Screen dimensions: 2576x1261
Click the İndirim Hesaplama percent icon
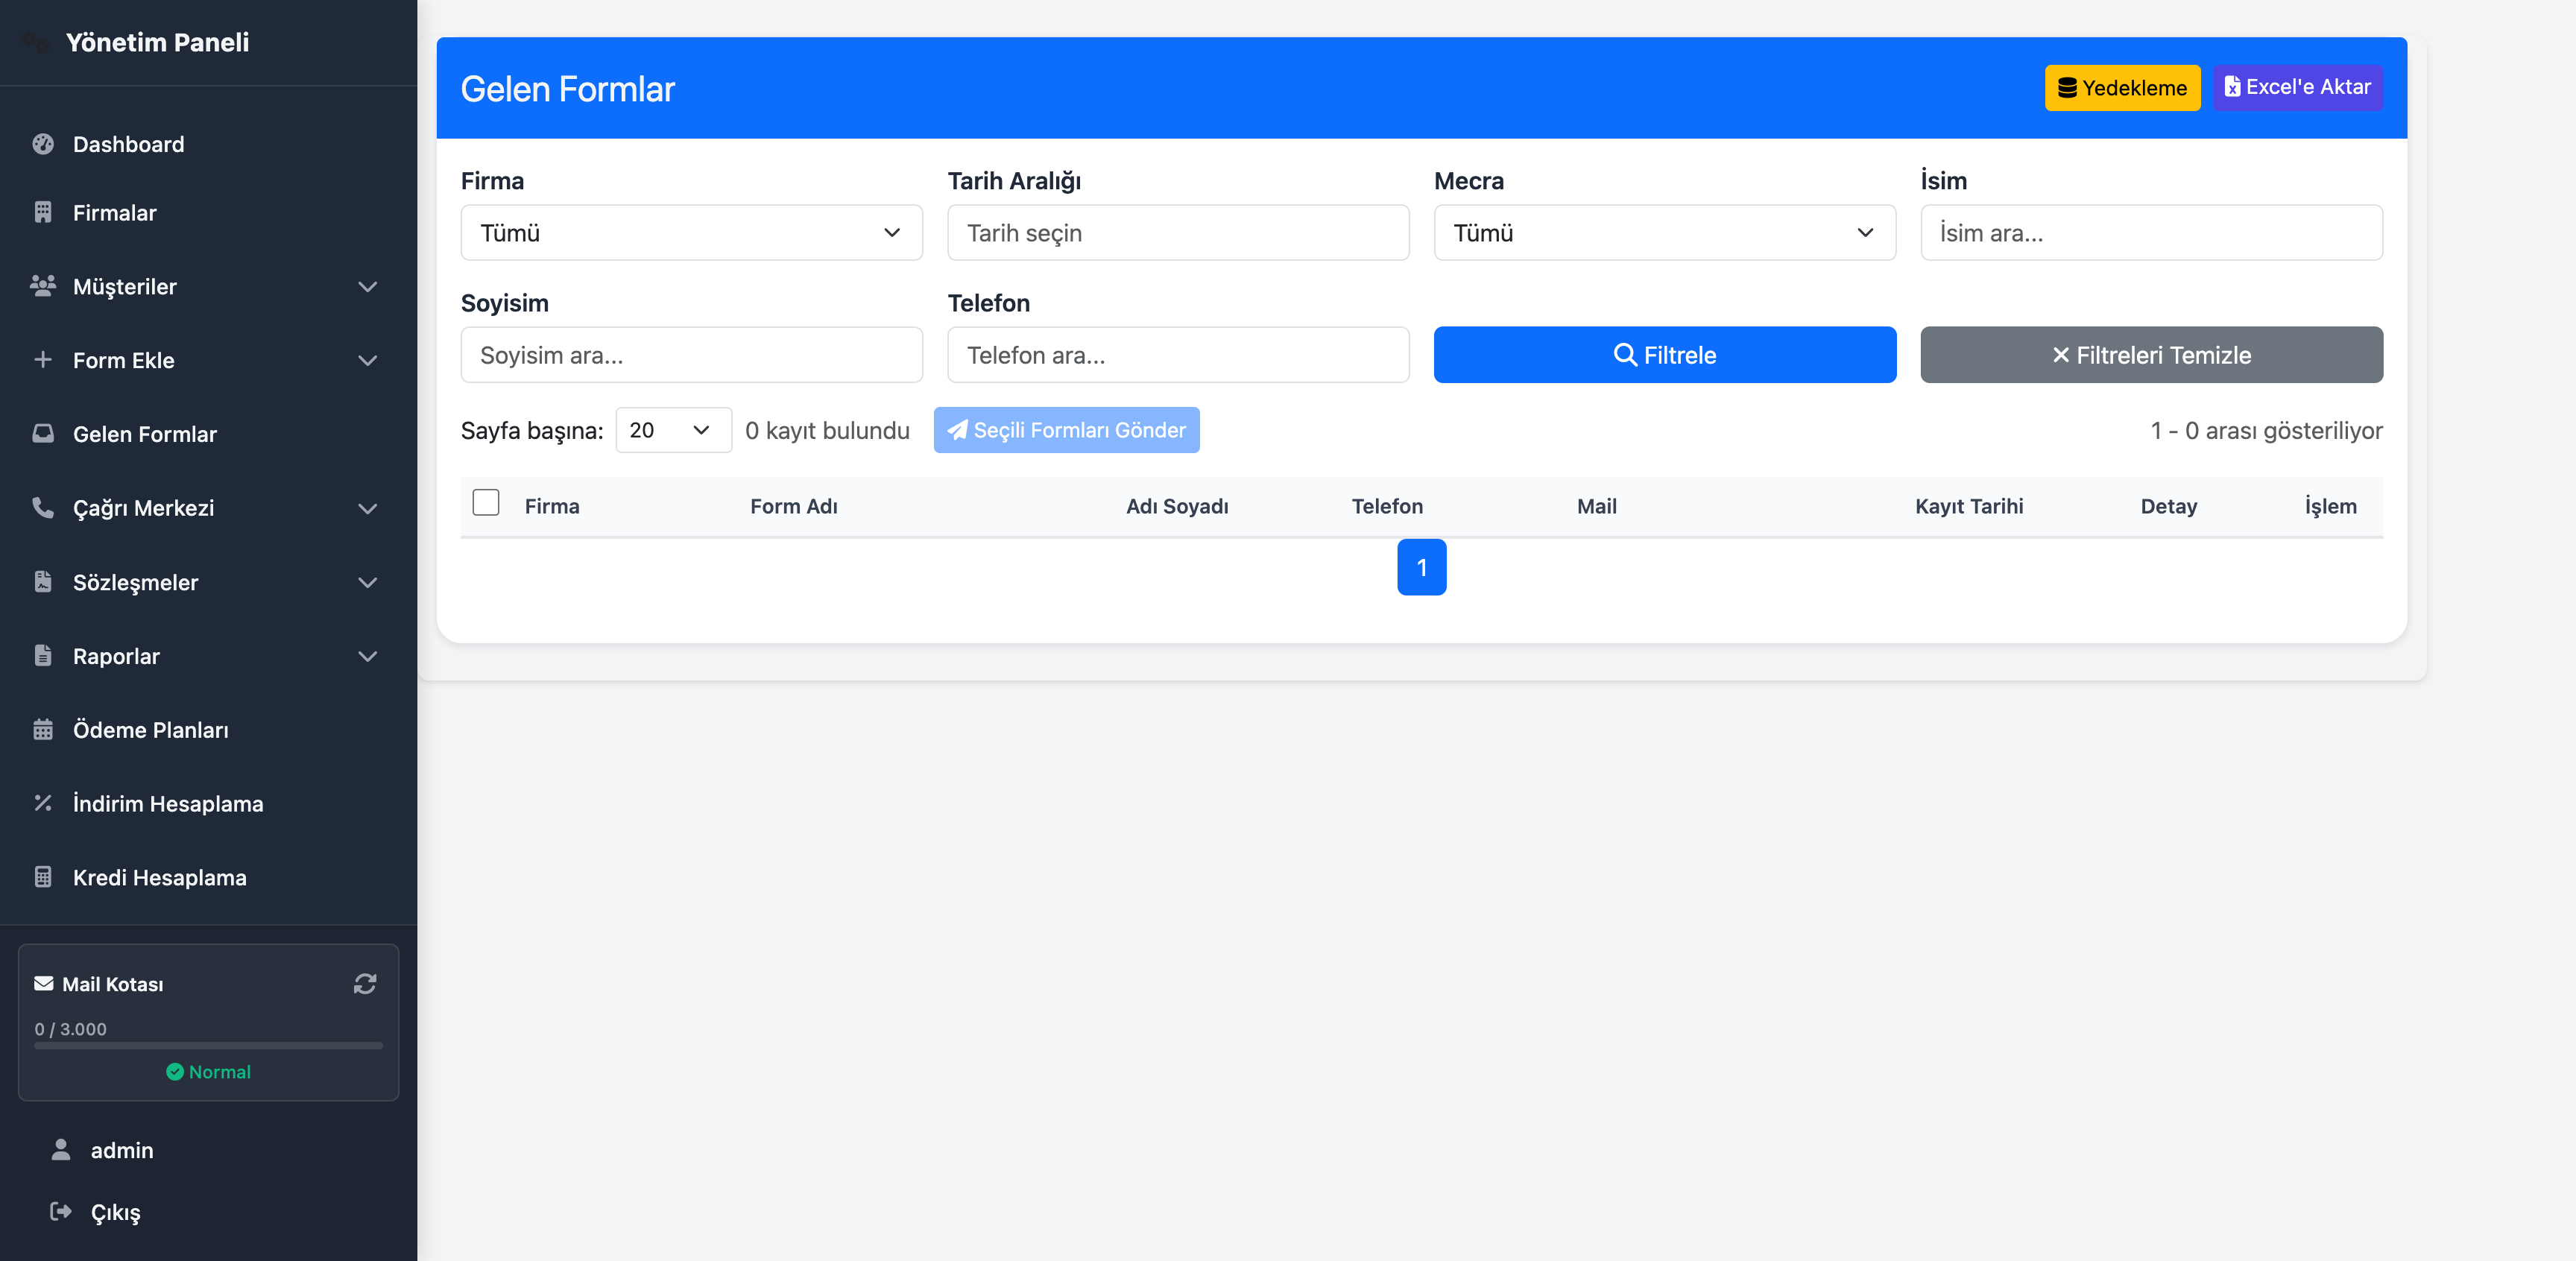pyautogui.click(x=42, y=803)
